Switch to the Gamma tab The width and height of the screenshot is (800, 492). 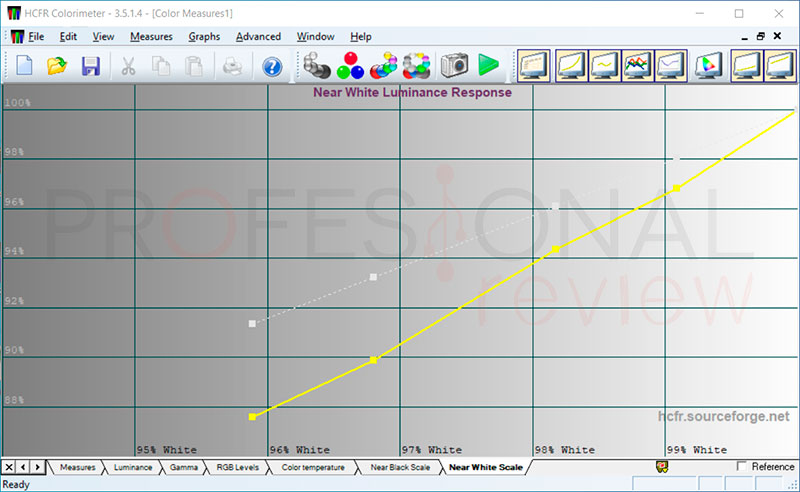184,467
